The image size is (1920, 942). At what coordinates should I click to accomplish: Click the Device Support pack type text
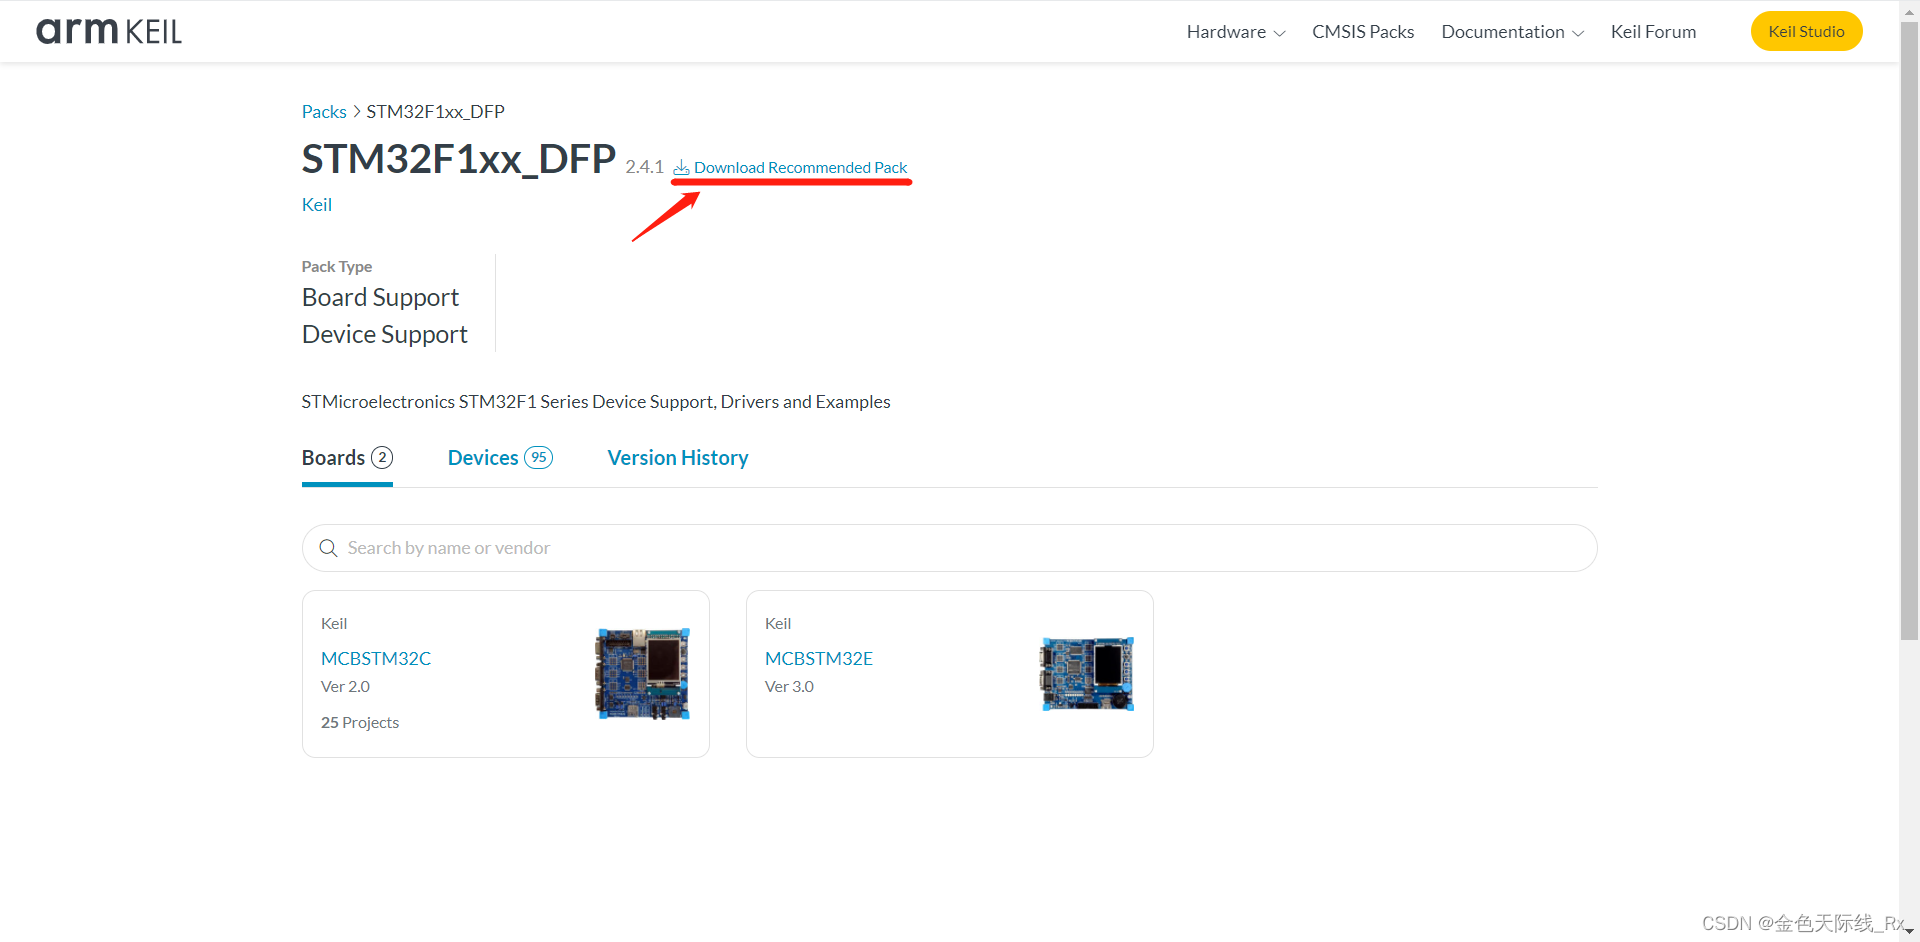(x=385, y=334)
